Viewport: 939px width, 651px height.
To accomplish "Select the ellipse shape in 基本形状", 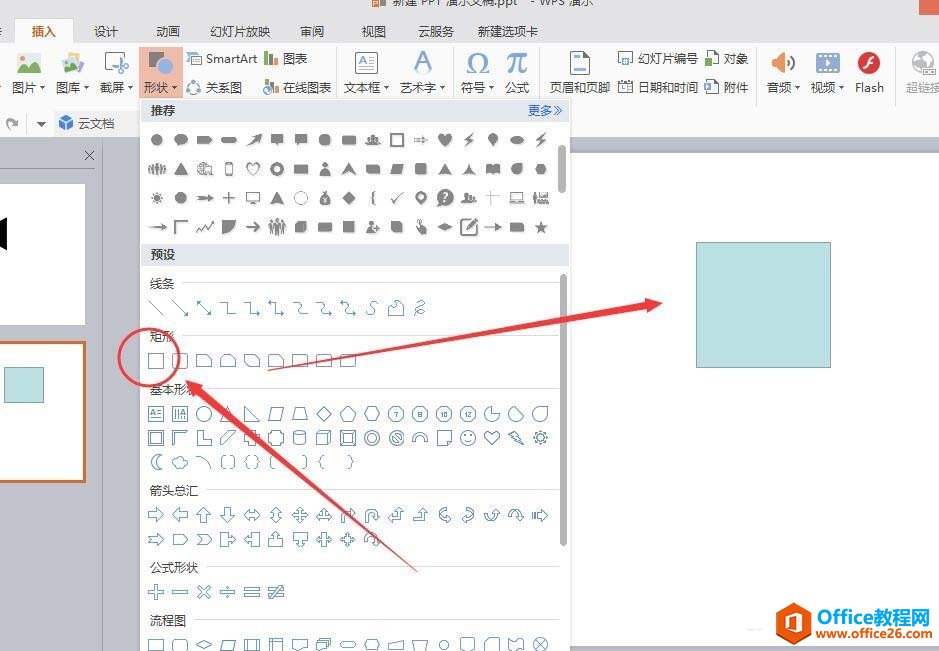I will tap(204, 414).
